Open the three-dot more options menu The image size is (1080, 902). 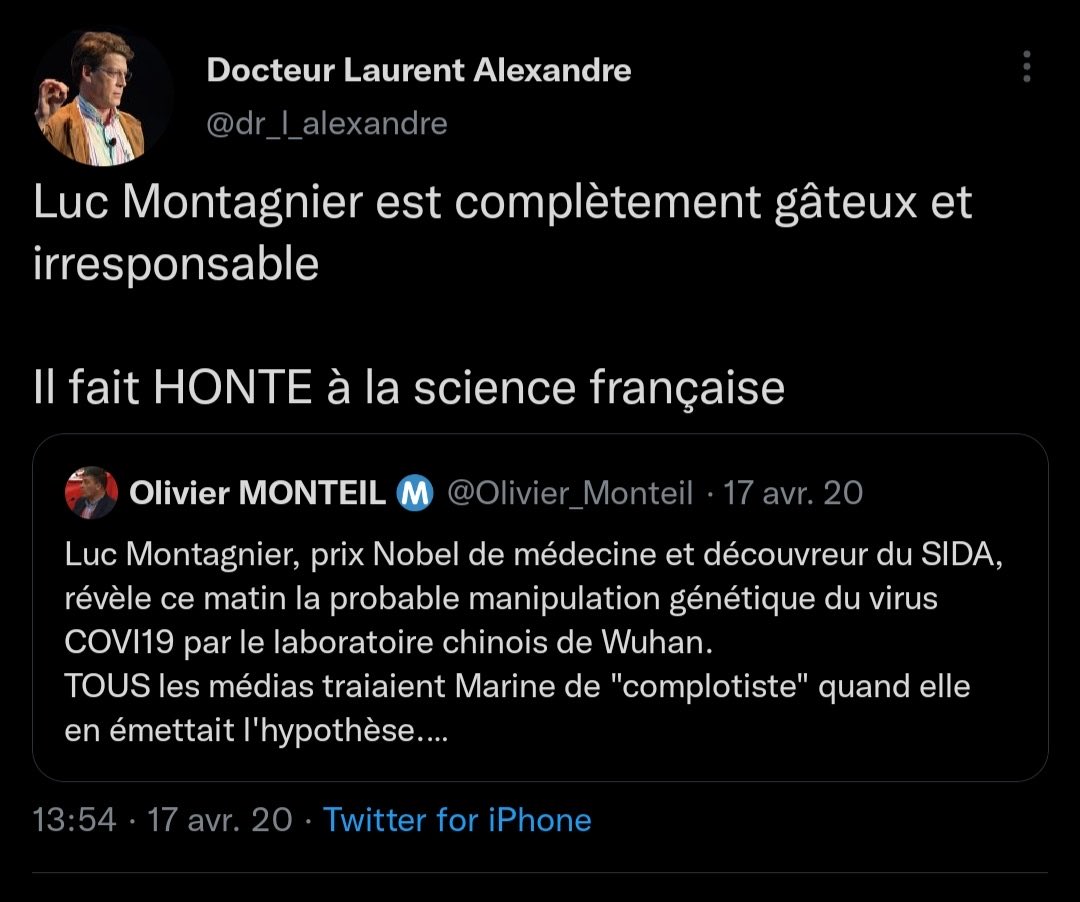pos(1026,68)
